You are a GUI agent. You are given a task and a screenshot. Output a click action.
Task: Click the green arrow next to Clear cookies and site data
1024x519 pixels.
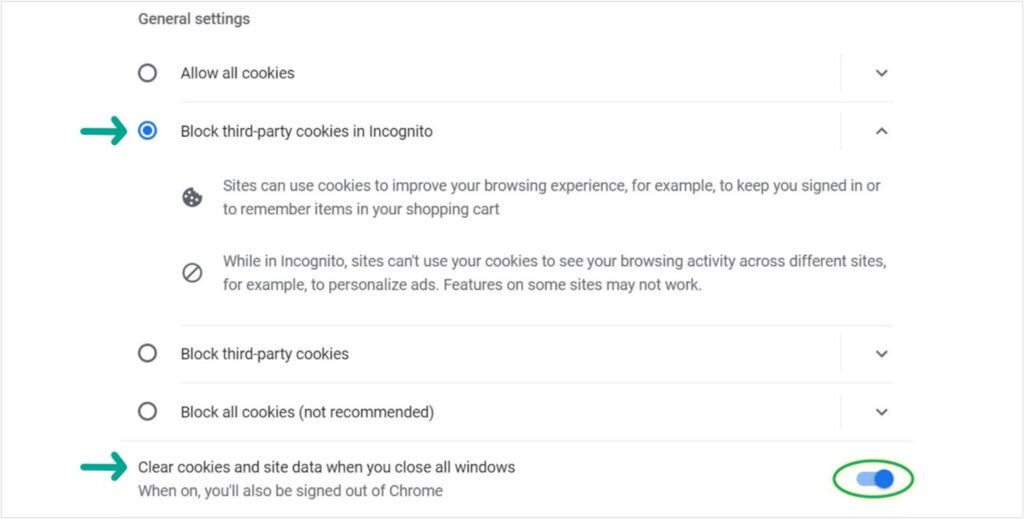[103, 466]
